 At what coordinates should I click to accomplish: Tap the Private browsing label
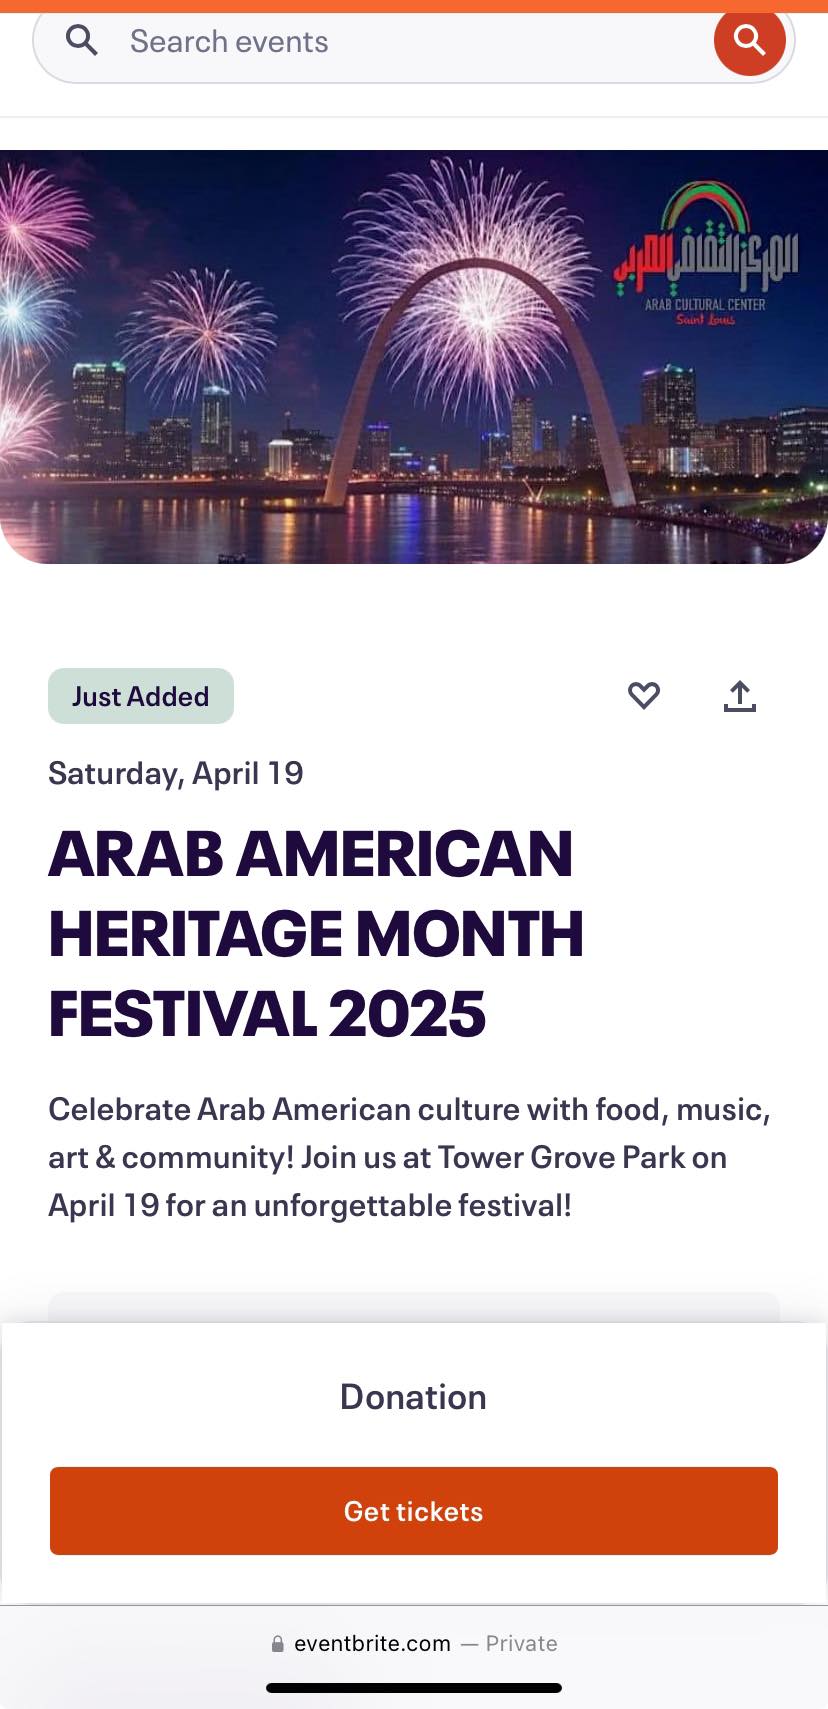[521, 1644]
